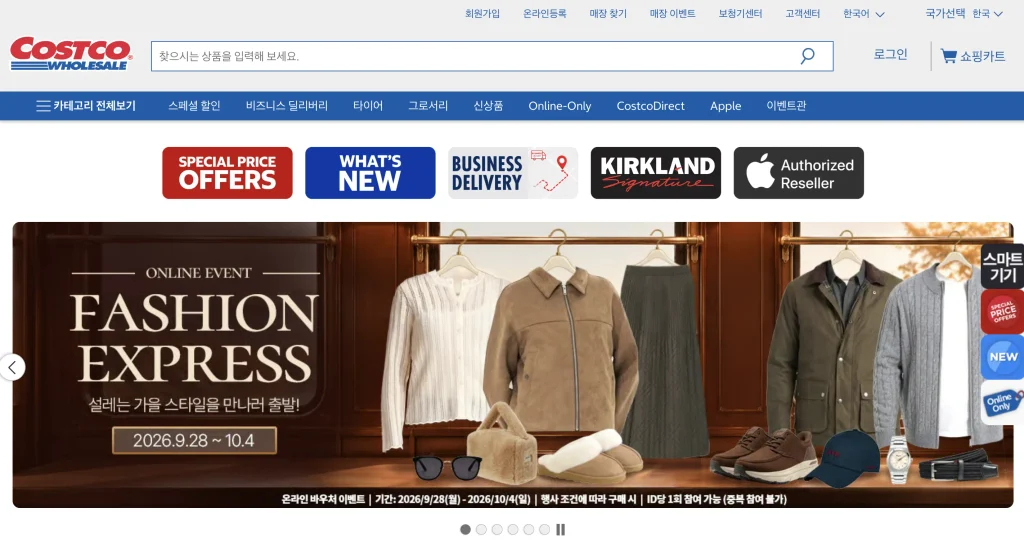Click the 로그인 link
This screenshot has height=557, width=1024.
coord(890,55)
